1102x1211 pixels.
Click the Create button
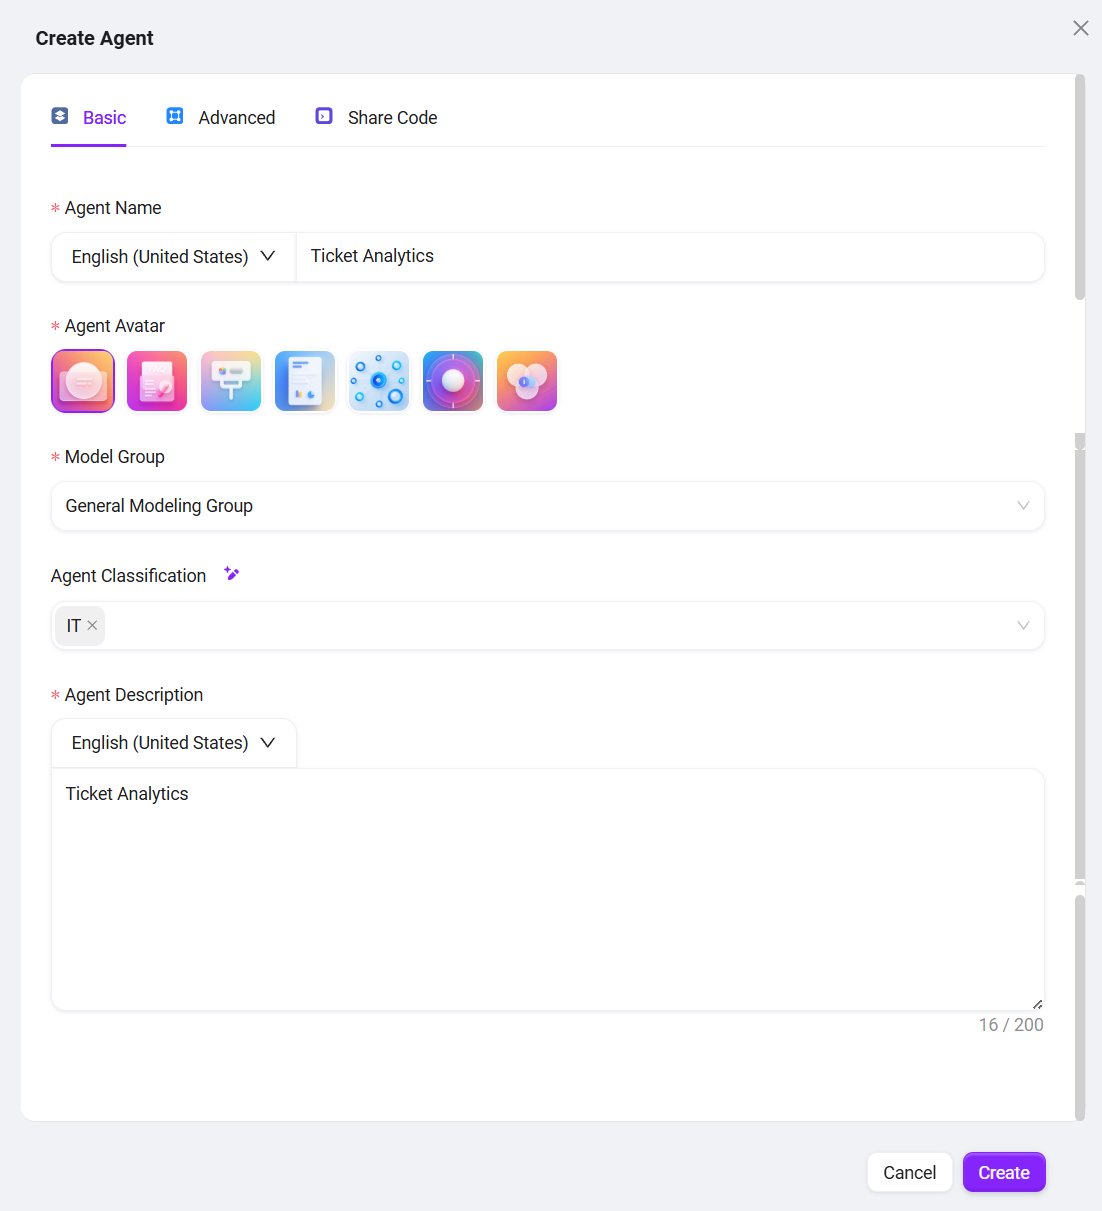coord(1004,1173)
